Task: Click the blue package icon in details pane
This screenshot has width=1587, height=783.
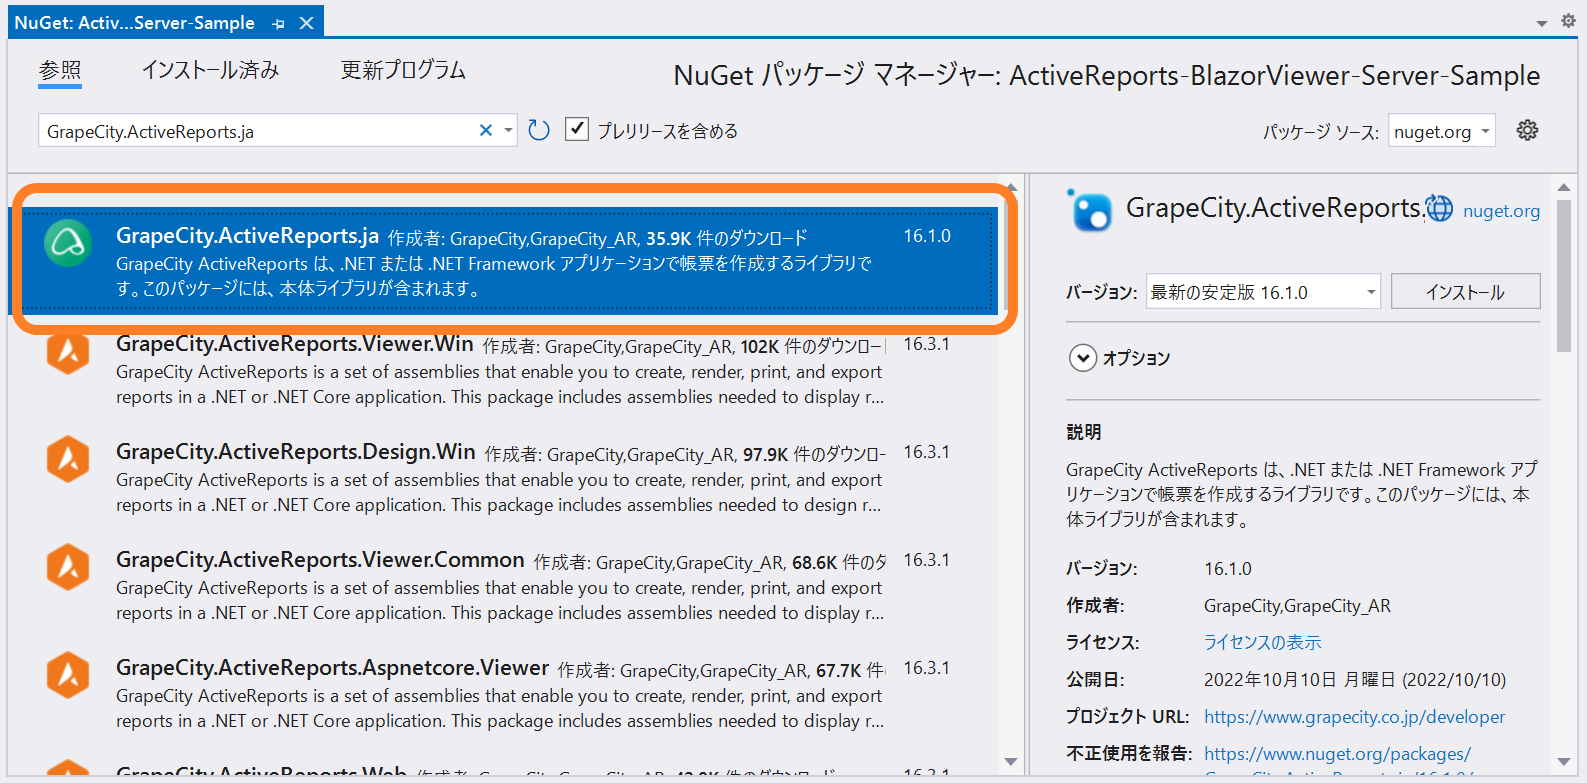Action: coord(1089,210)
